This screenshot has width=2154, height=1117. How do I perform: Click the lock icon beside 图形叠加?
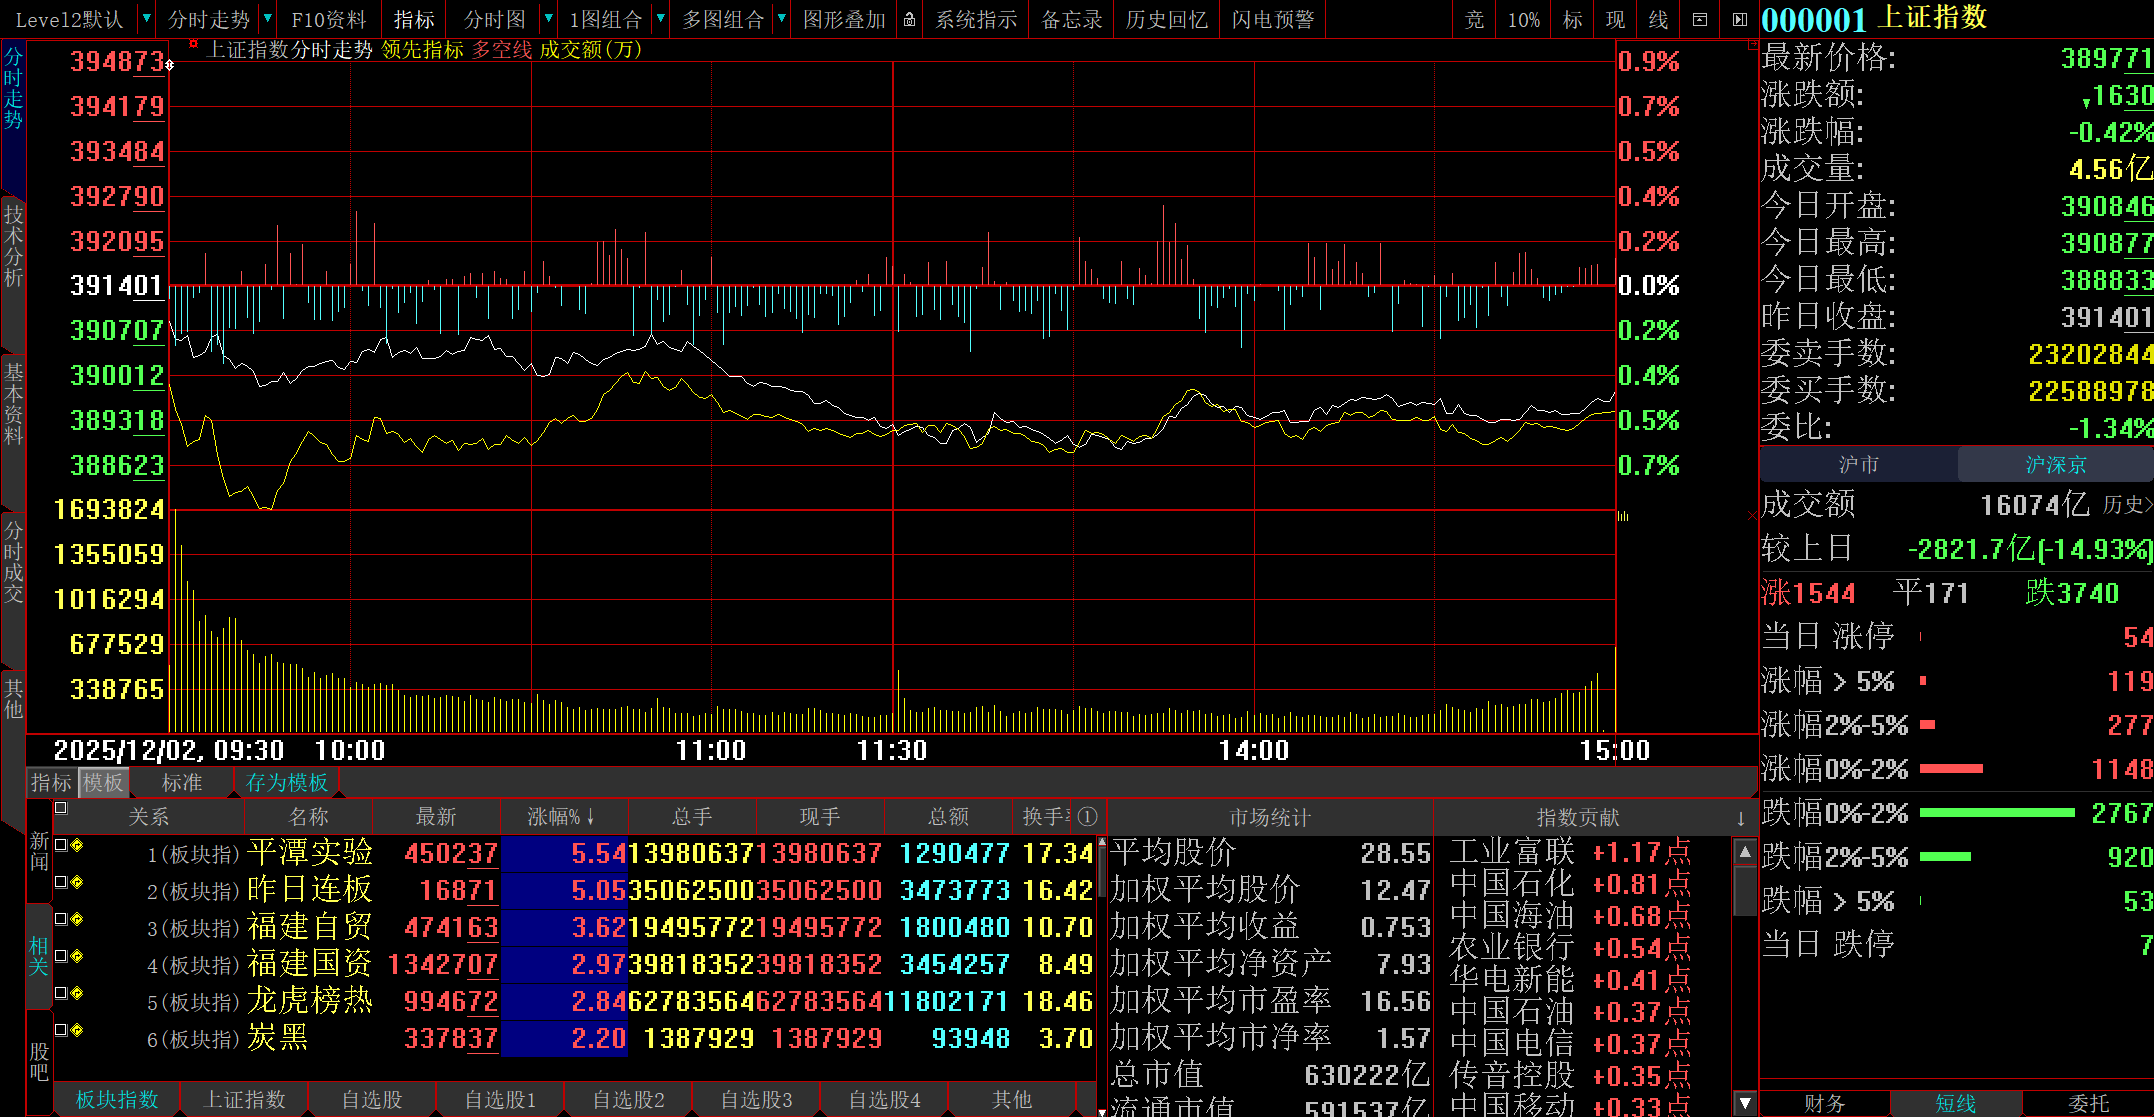click(909, 20)
